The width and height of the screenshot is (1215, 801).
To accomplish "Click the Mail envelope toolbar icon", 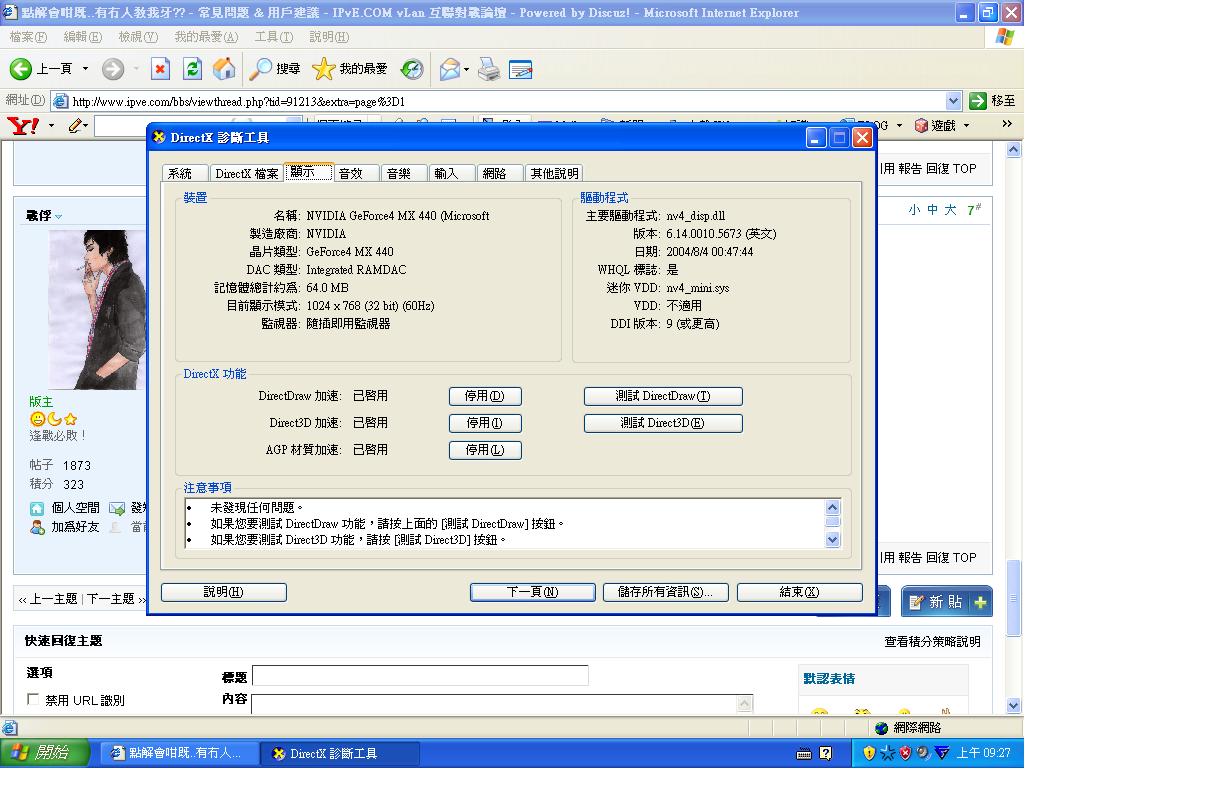I will click(450, 69).
